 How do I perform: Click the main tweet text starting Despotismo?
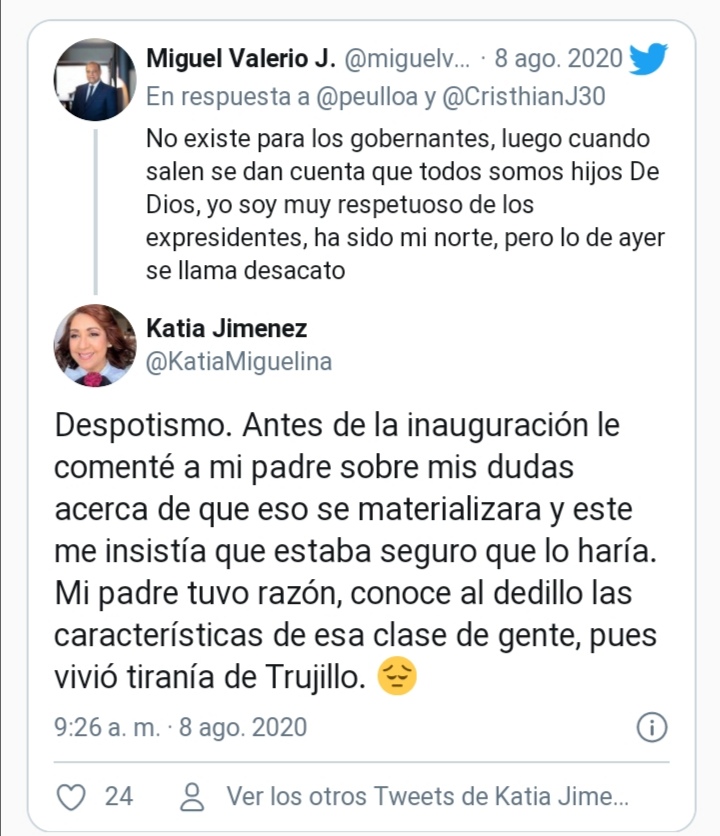click(350, 552)
